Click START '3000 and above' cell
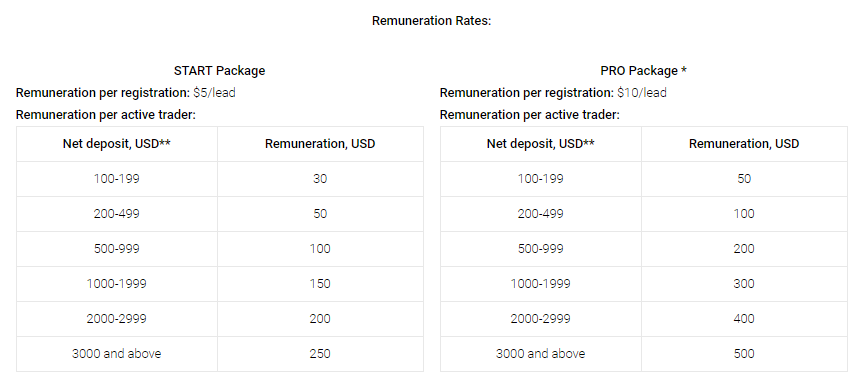The width and height of the screenshot is (857, 378). point(117,354)
